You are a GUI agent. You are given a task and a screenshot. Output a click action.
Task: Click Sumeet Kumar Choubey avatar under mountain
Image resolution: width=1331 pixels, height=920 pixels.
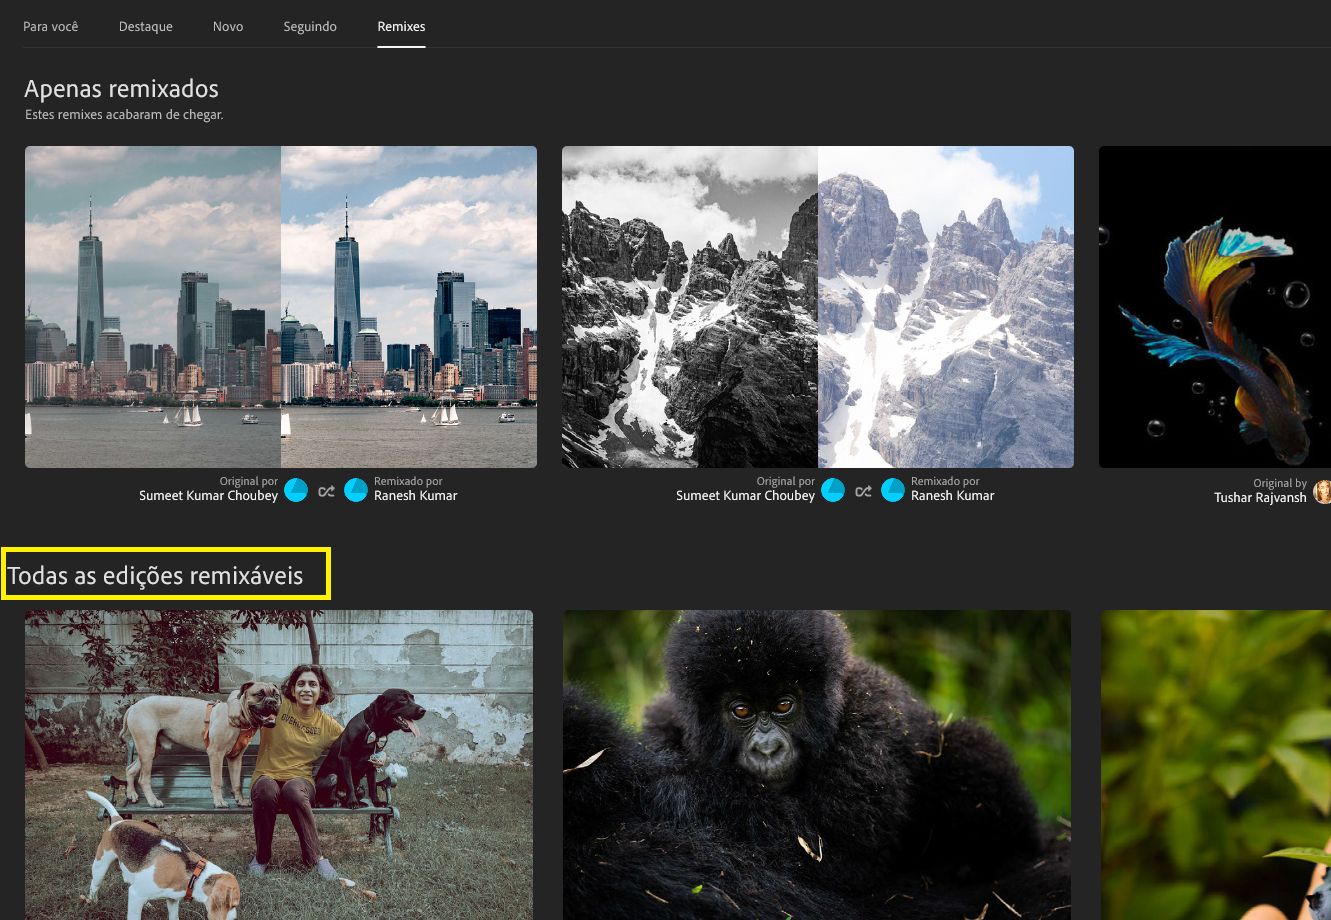pos(833,490)
